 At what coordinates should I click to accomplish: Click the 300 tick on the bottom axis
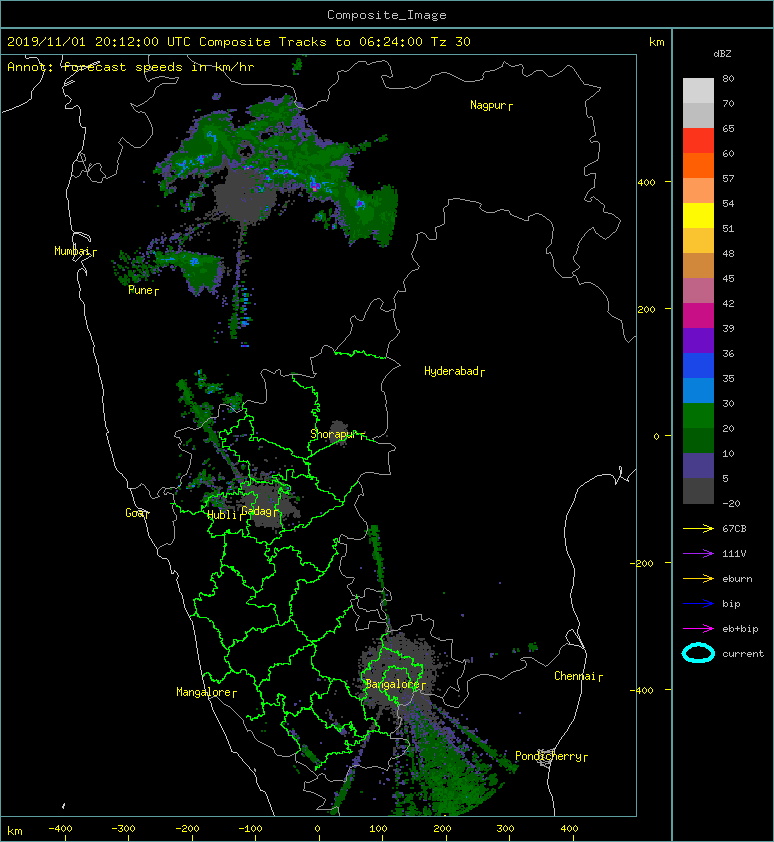pos(505,828)
